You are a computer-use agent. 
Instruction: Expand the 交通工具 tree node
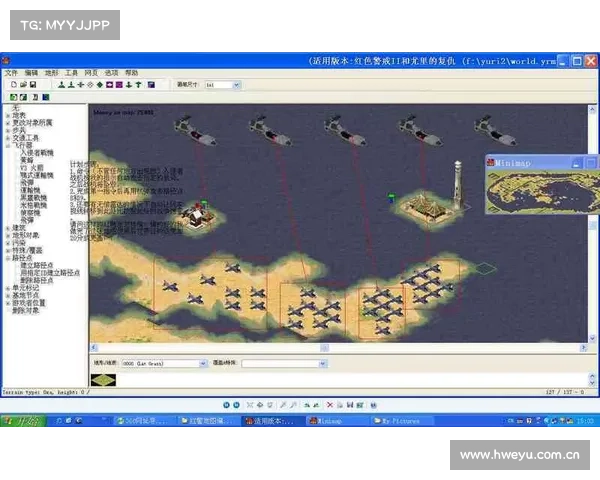tap(7, 138)
